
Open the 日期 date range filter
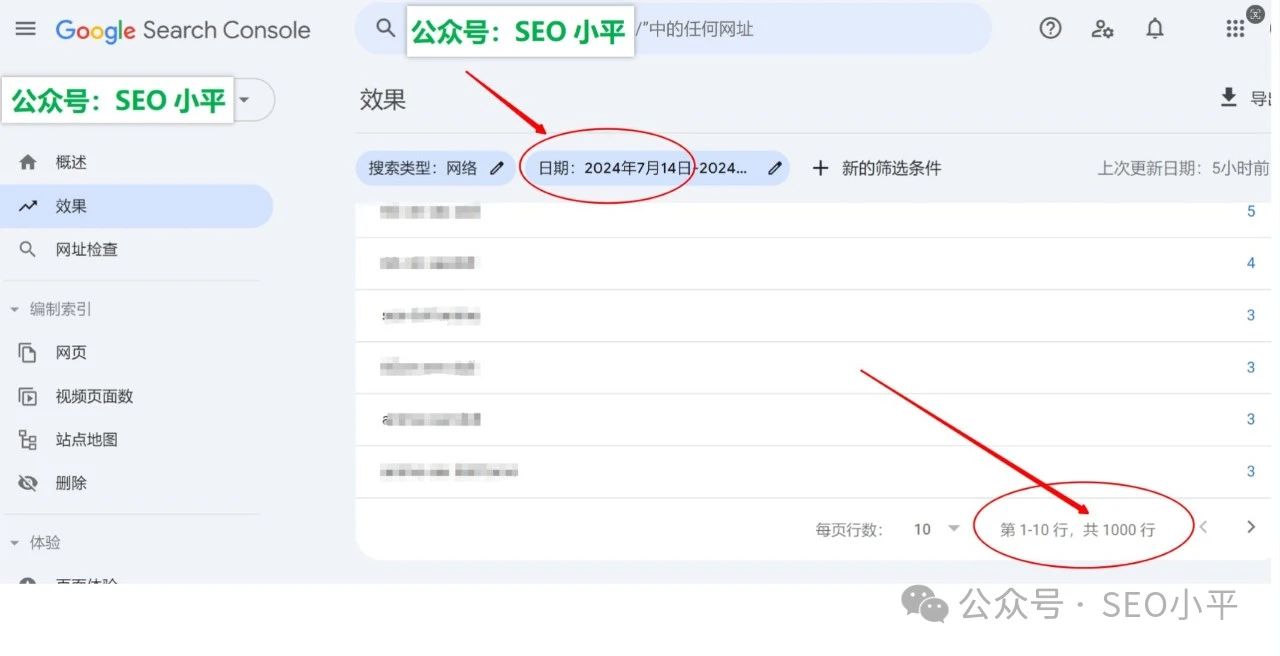click(658, 168)
